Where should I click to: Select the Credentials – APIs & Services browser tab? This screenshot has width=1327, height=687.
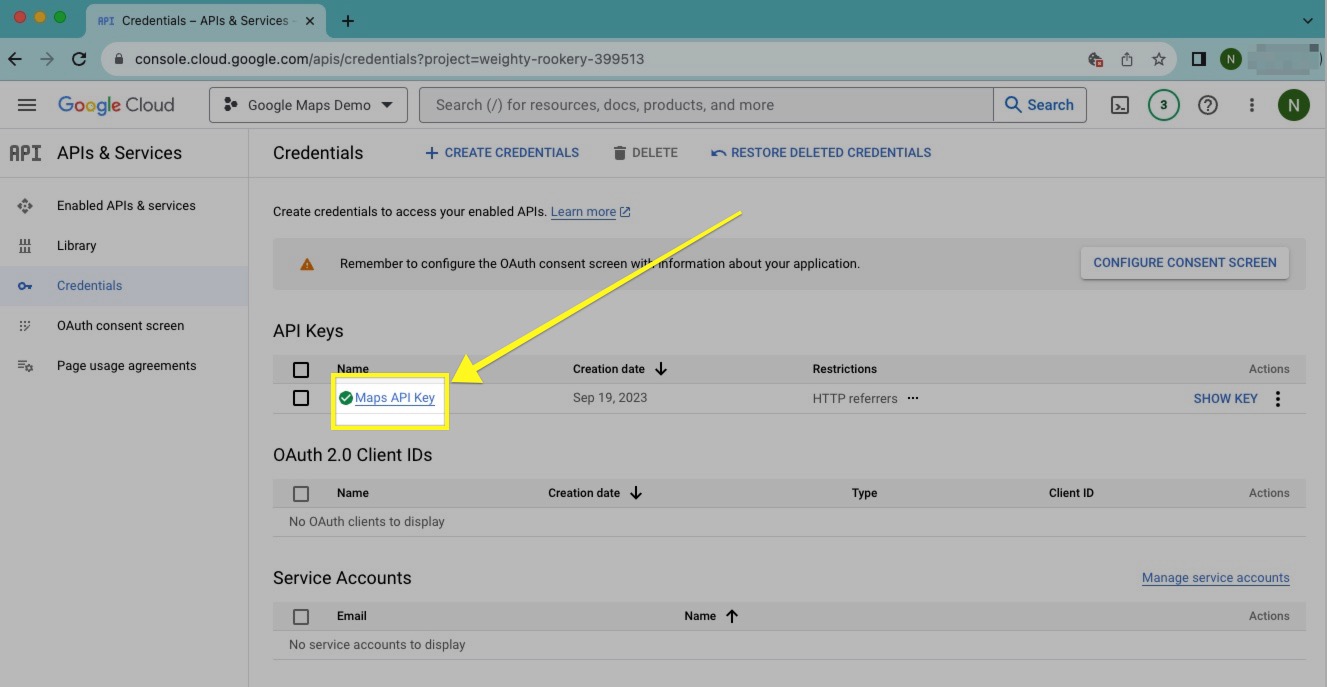point(205,21)
